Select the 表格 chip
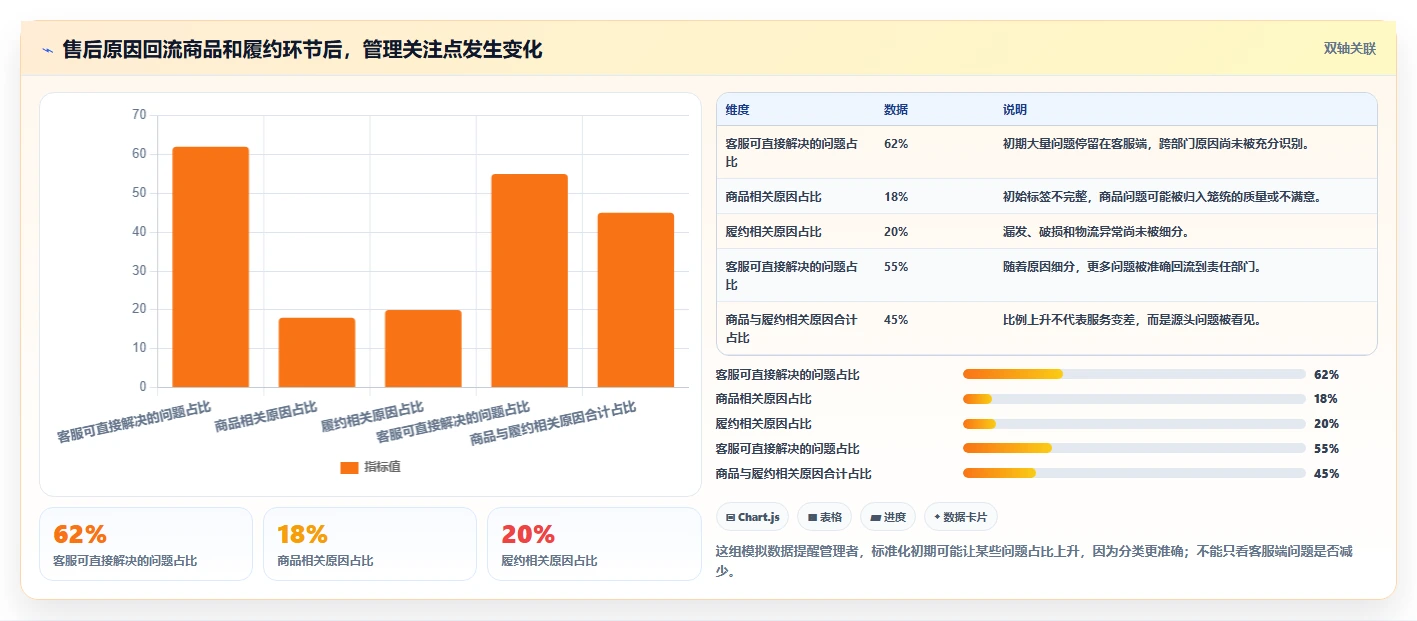 [x=825, y=517]
